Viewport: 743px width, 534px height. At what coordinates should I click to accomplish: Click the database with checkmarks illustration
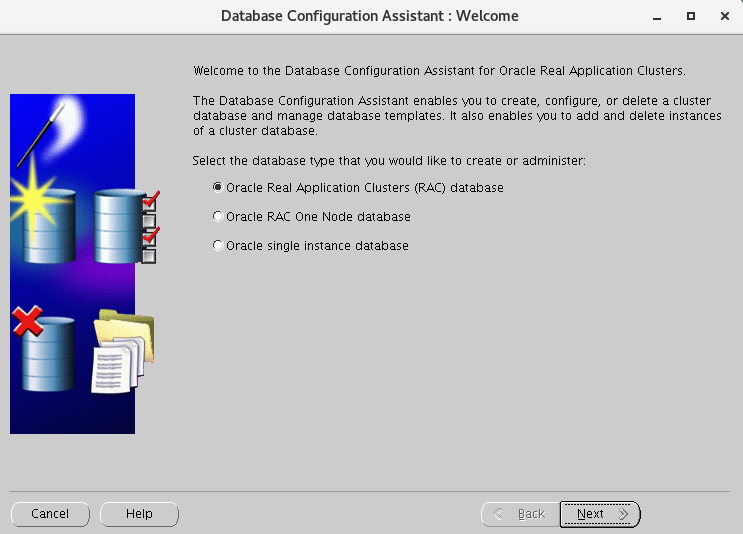(x=127, y=226)
